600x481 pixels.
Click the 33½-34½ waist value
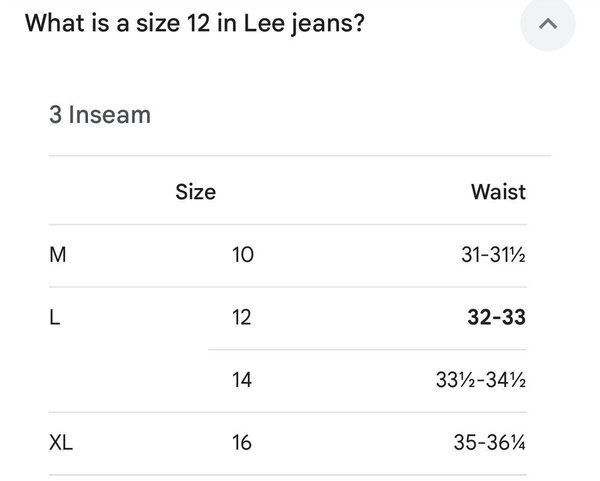click(x=481, y=380)
